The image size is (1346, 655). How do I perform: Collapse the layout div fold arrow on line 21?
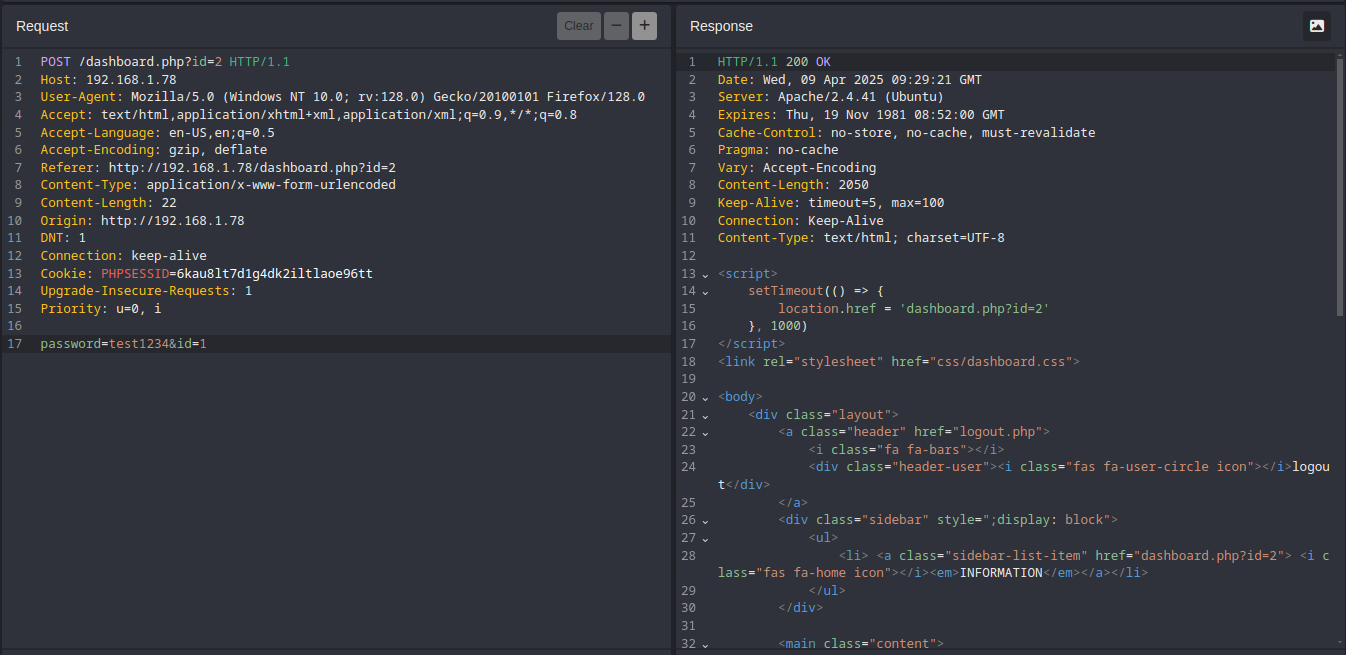point(705,415)
